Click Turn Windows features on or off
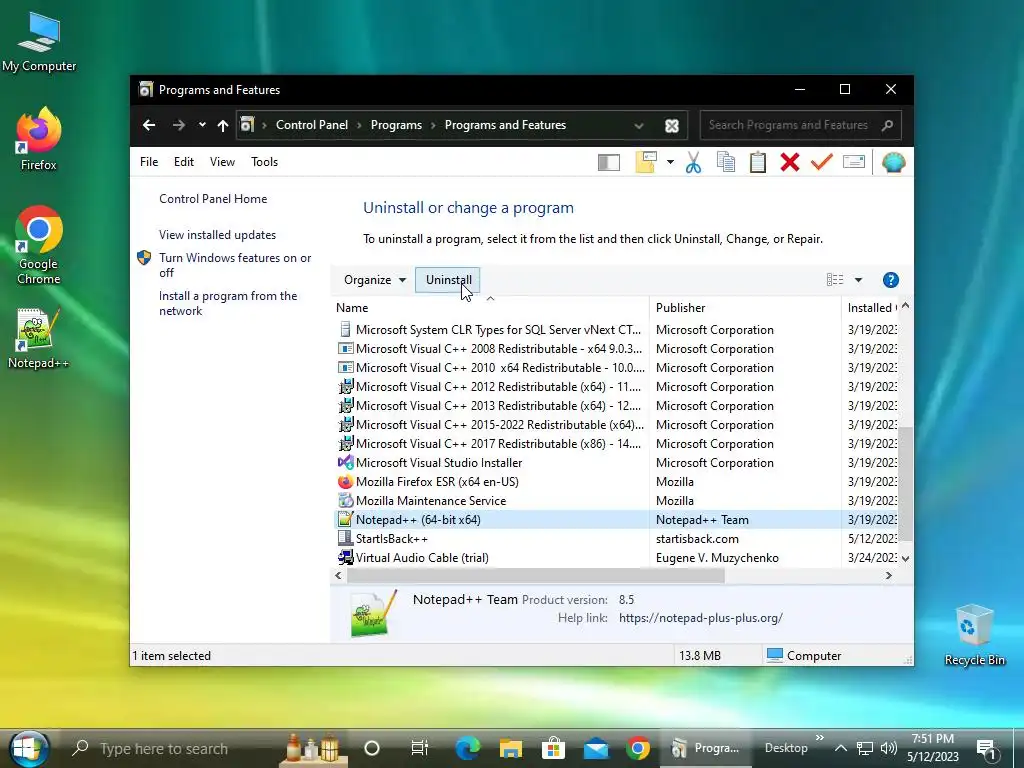 tap(235, 265)
